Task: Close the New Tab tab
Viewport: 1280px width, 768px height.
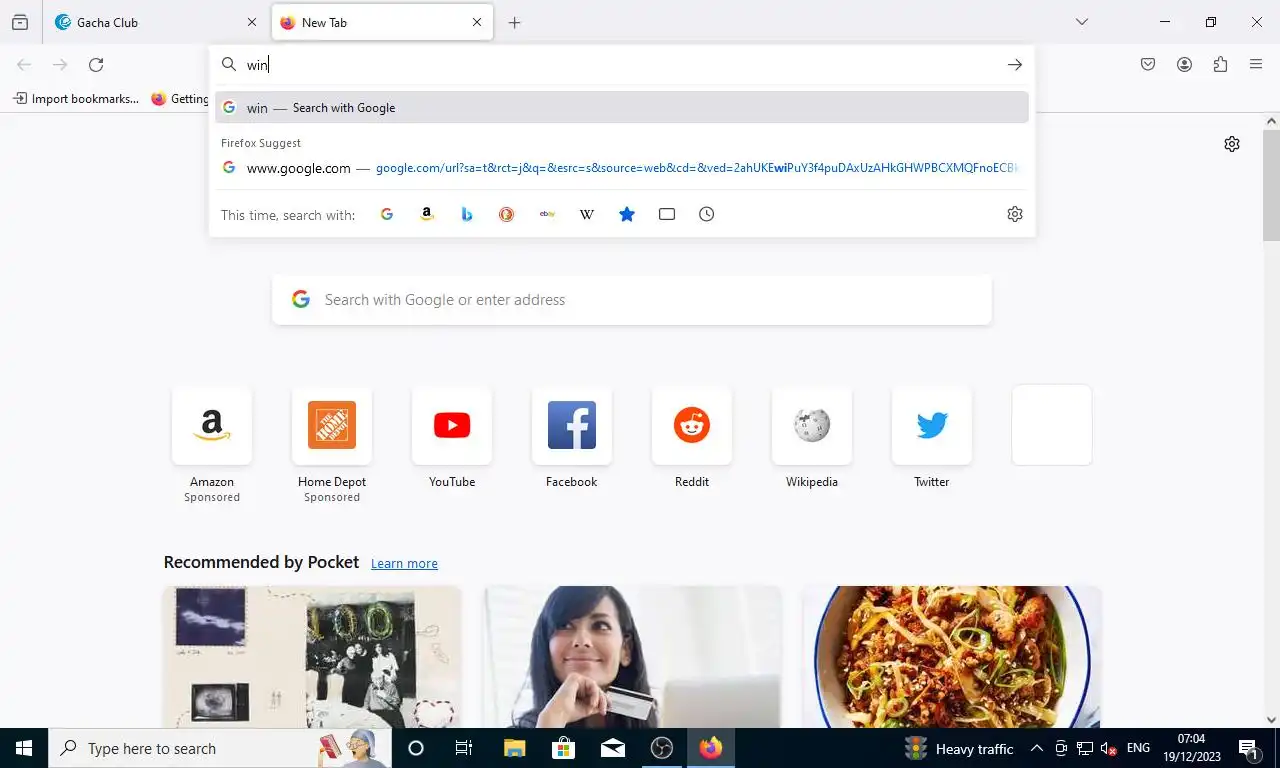Action: pyautogui.click(x=477, y=22)
